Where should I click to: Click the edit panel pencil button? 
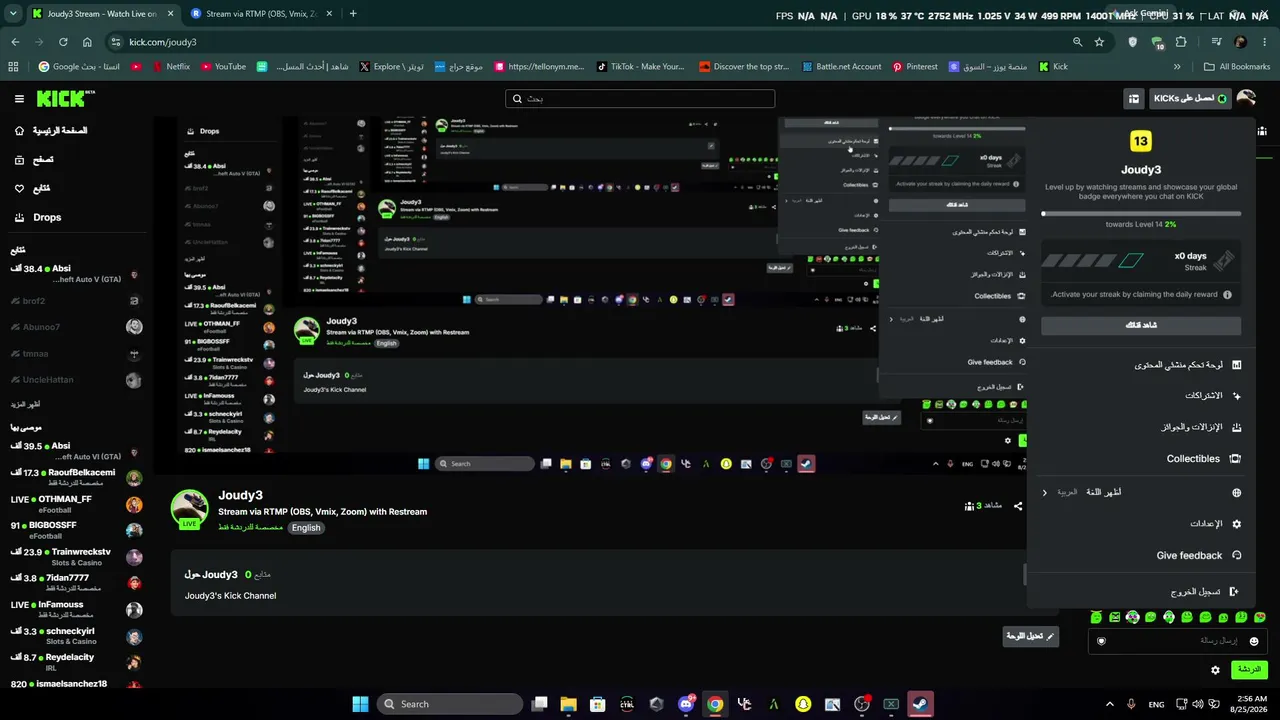click(1030, 636)
